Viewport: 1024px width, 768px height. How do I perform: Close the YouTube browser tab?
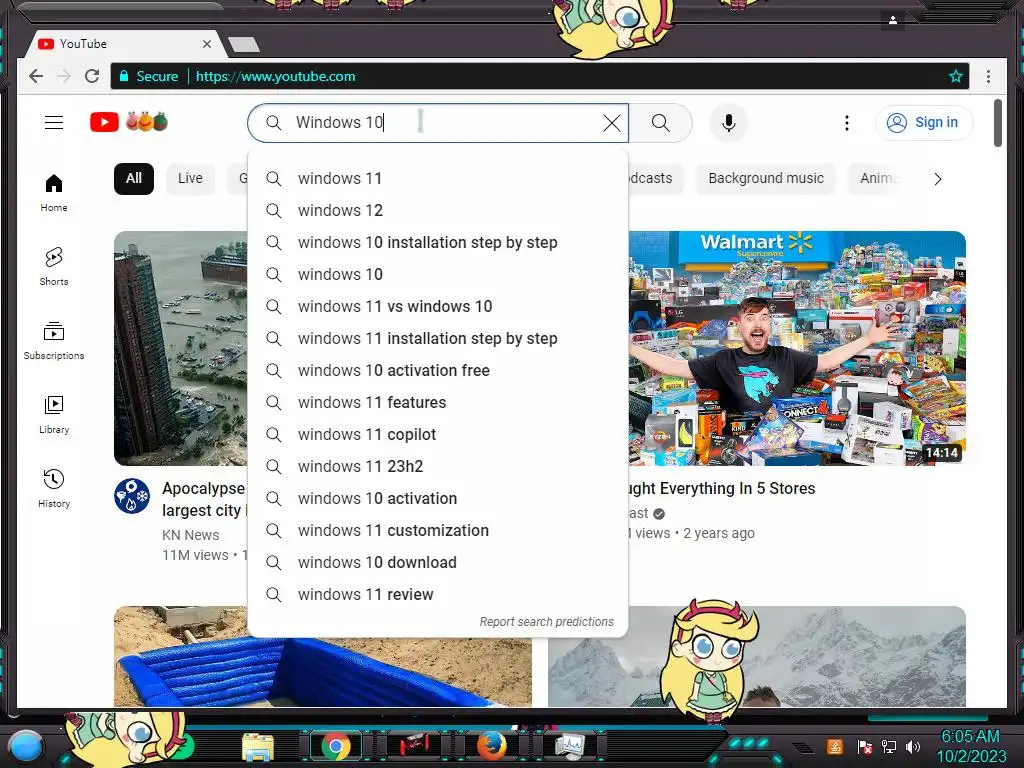207,44
